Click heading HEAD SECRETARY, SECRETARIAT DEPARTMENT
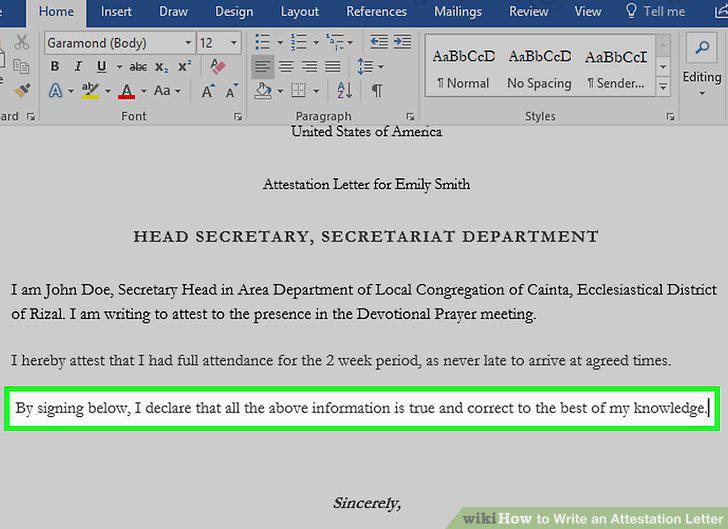This screenshot has height=529, width=728. coord(366,236)
